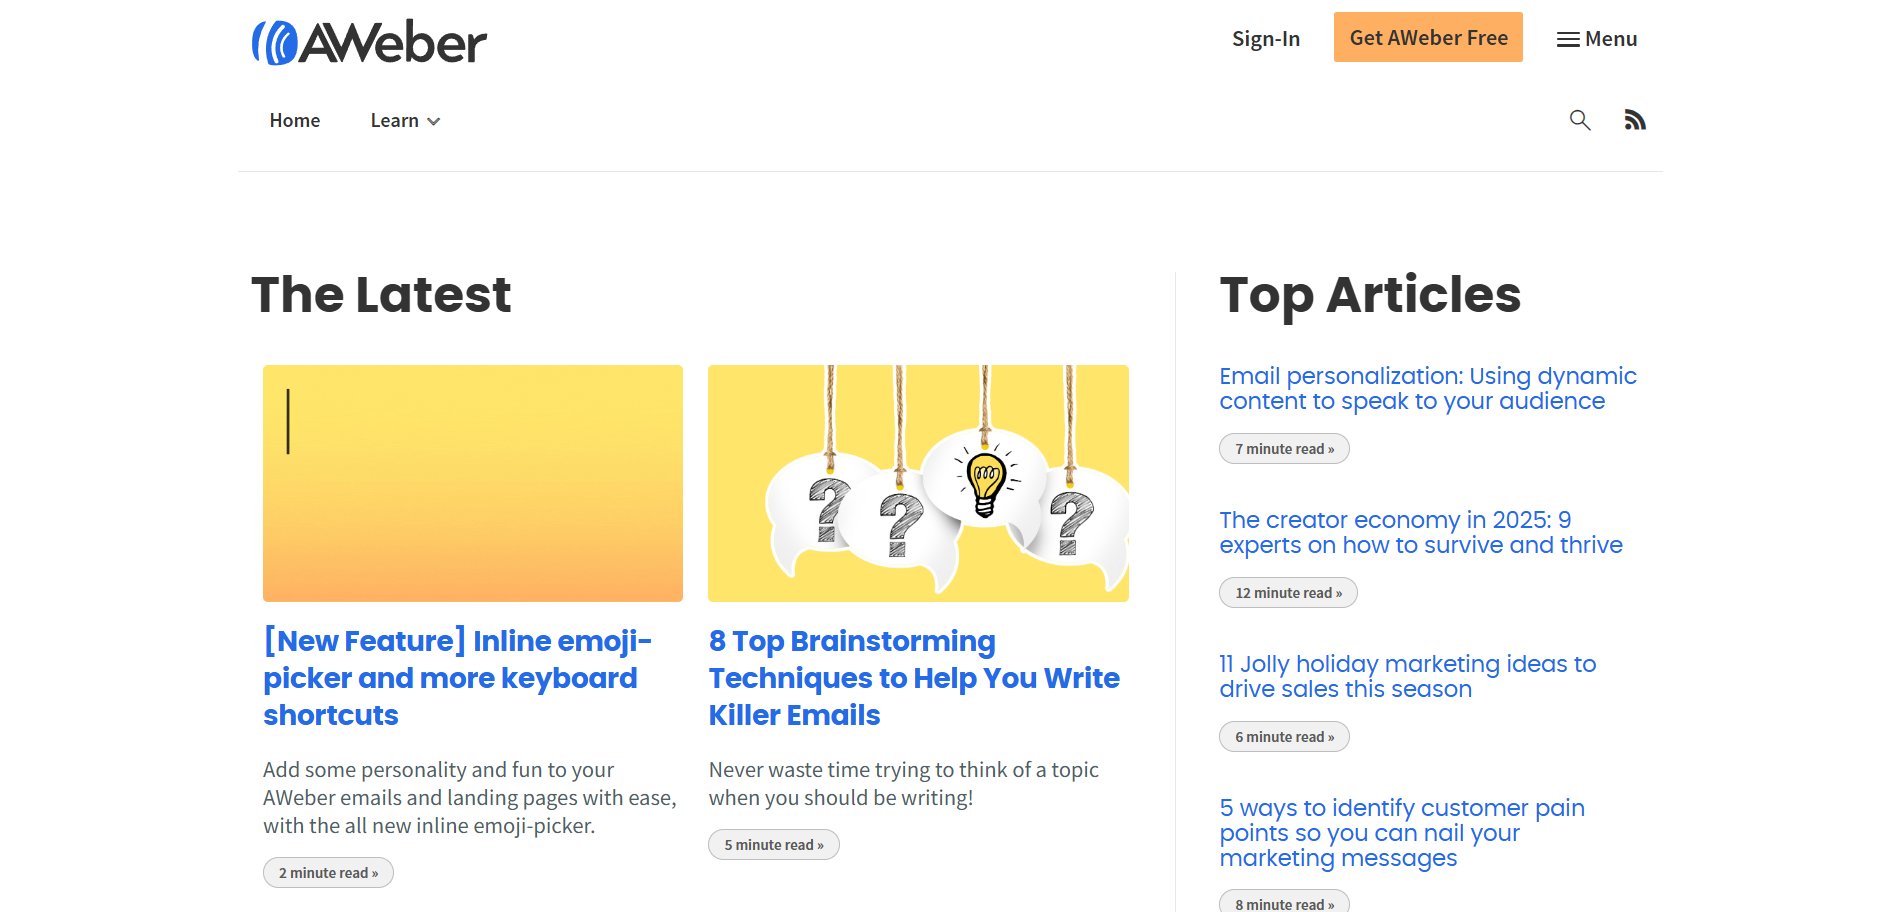Open the search icon
This screenshot has height=912, width=1891.
point(1579,119)
